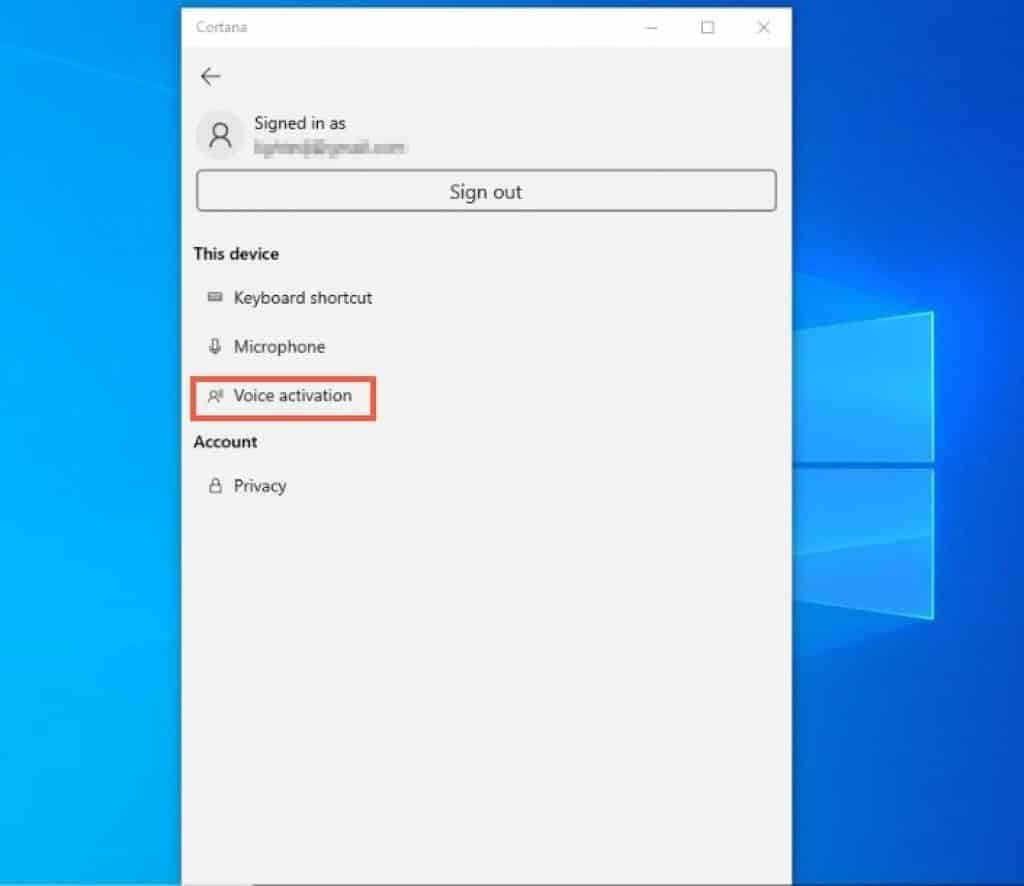
Task: Minimize the Cortana window
Action: point(651,27)
